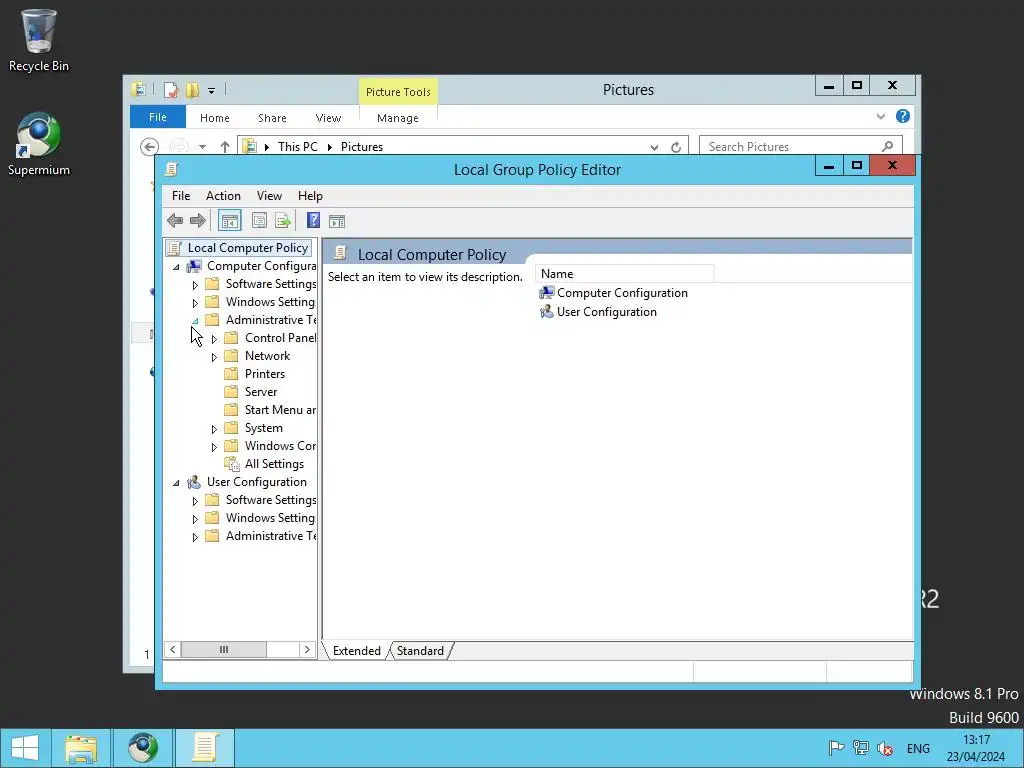Click the Pictures window Help question icon
This screenshot has width=1024, height=768.
coord(903,116)
